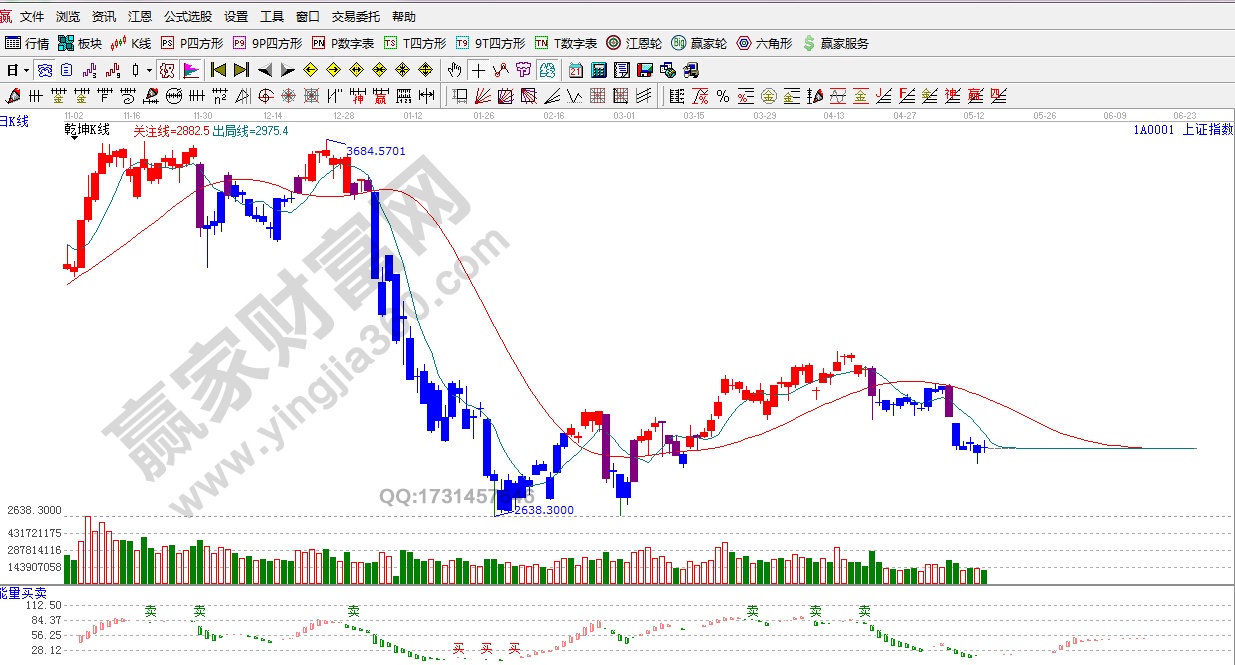Viewport: 1235px width, 665px height.
Task: Select the hand pan tool
Action: (x=455, y=70)
